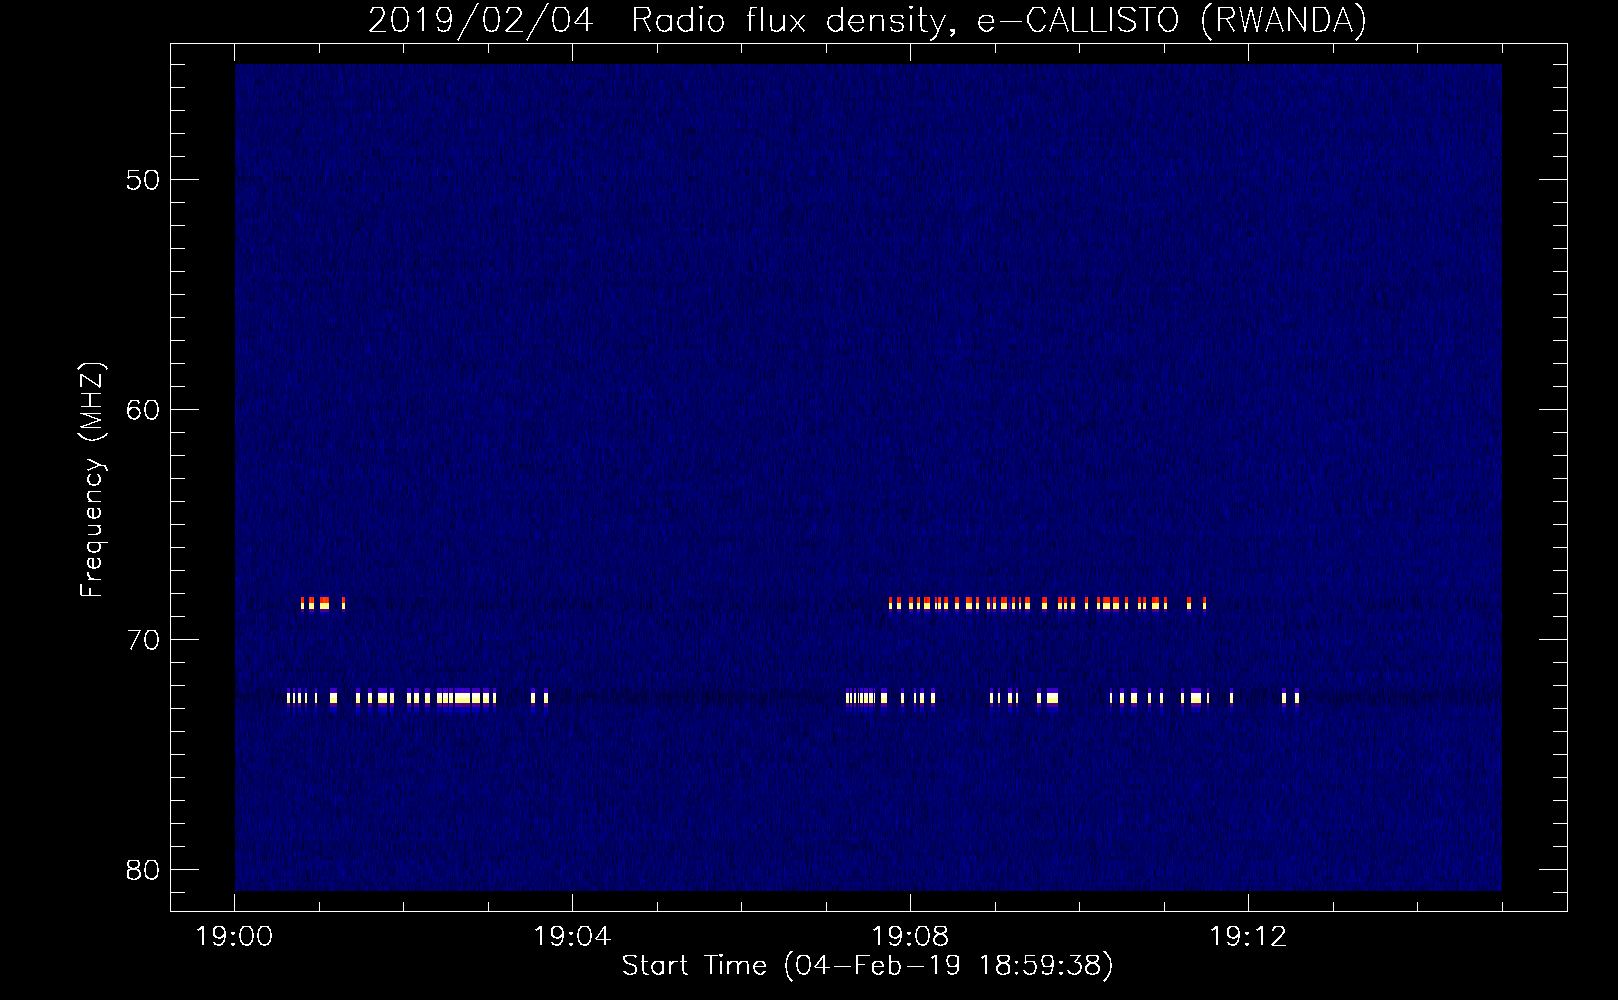Click the 70 MHz frequency tick label
The image size is (1618, 1000).
click(142, 640)
